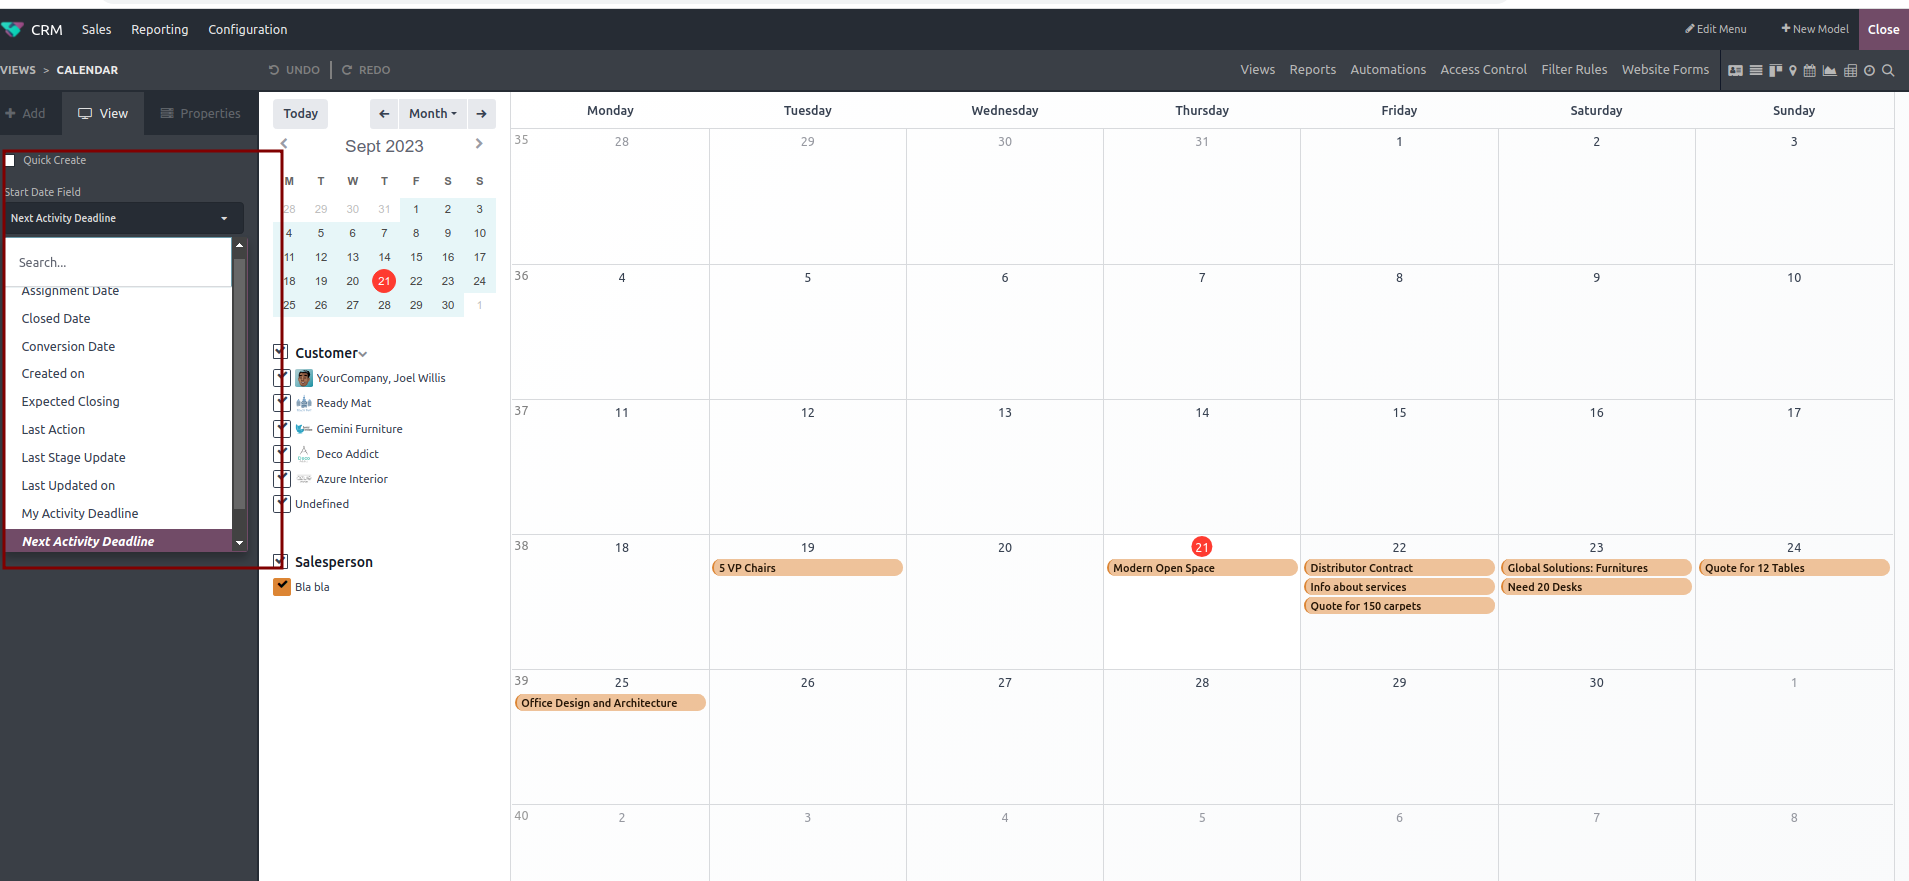Open the Start Date Field dropdown
This screenshot has width=1909, height=881.
point(122,218)
